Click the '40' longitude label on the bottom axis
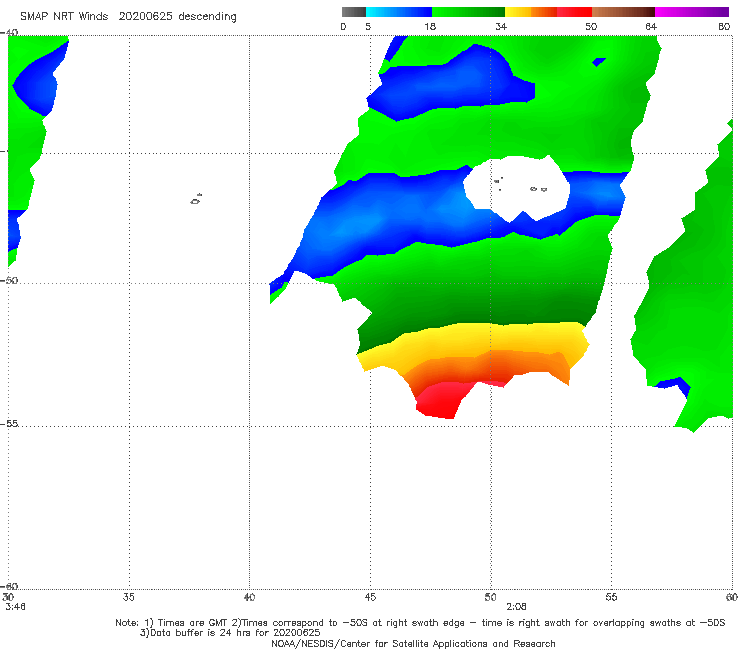The image size is (740, 650). [249, 597]
